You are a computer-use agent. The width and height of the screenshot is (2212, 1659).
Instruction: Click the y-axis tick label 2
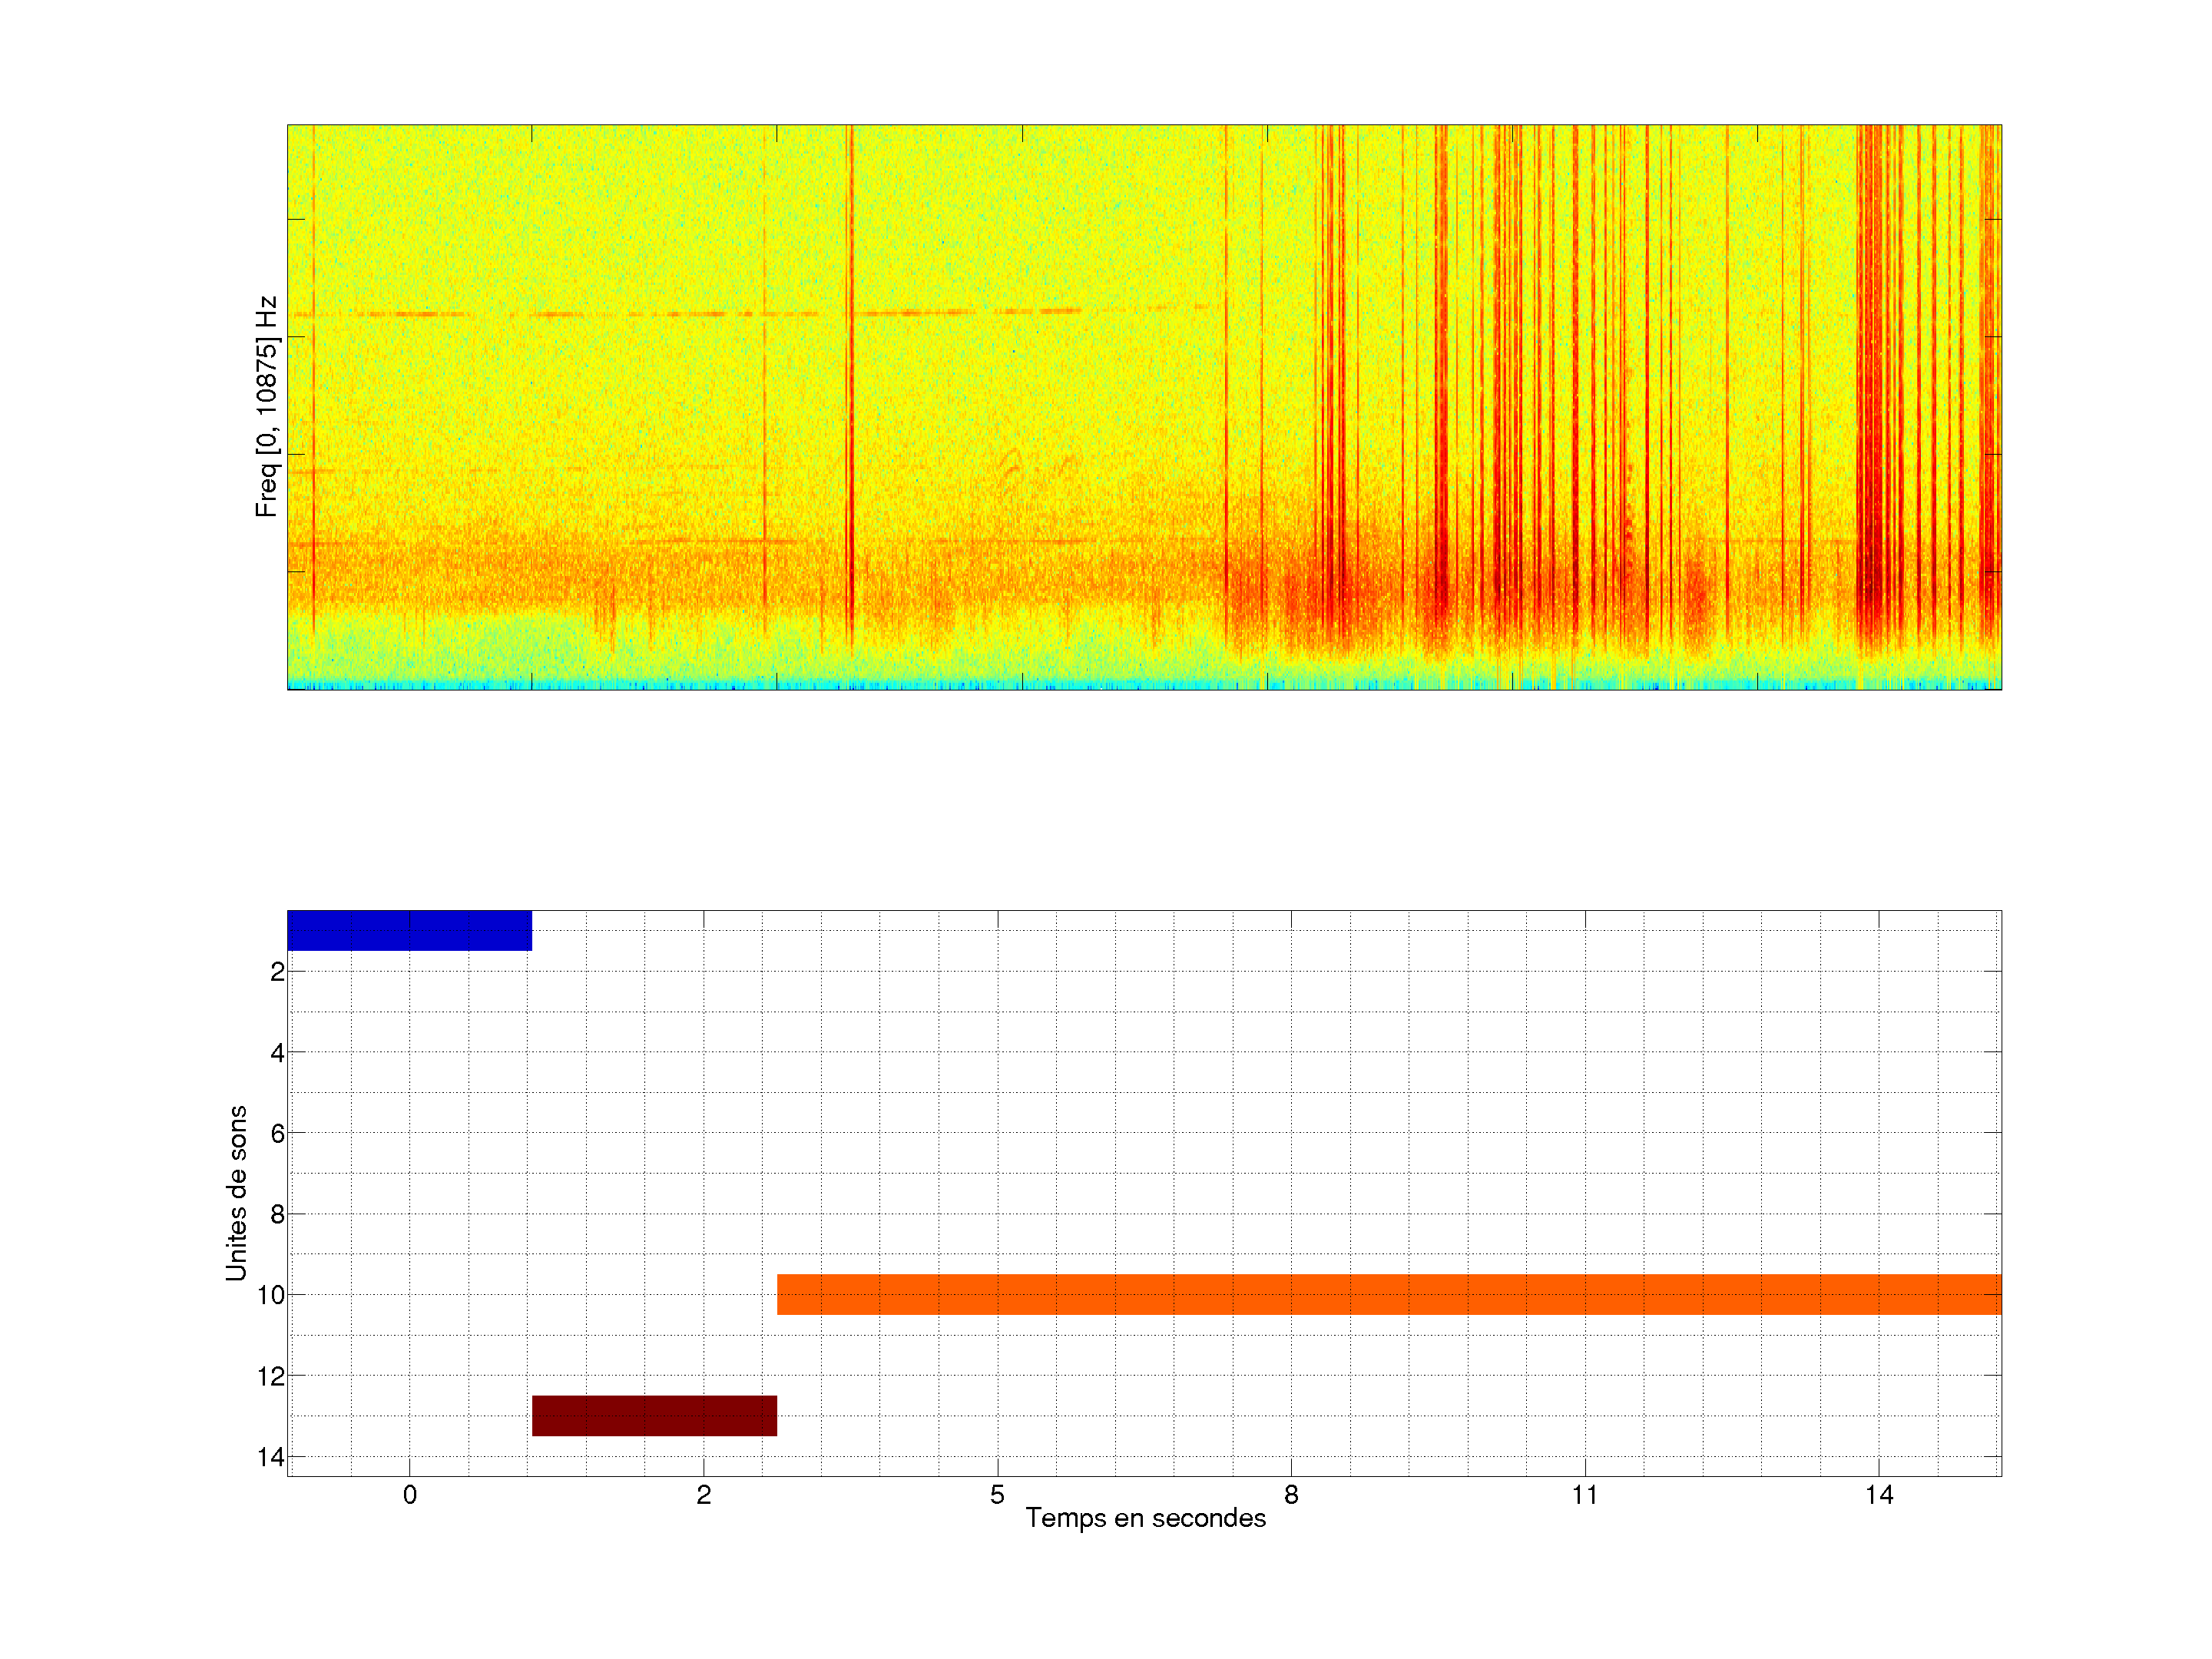coord(277,971)
